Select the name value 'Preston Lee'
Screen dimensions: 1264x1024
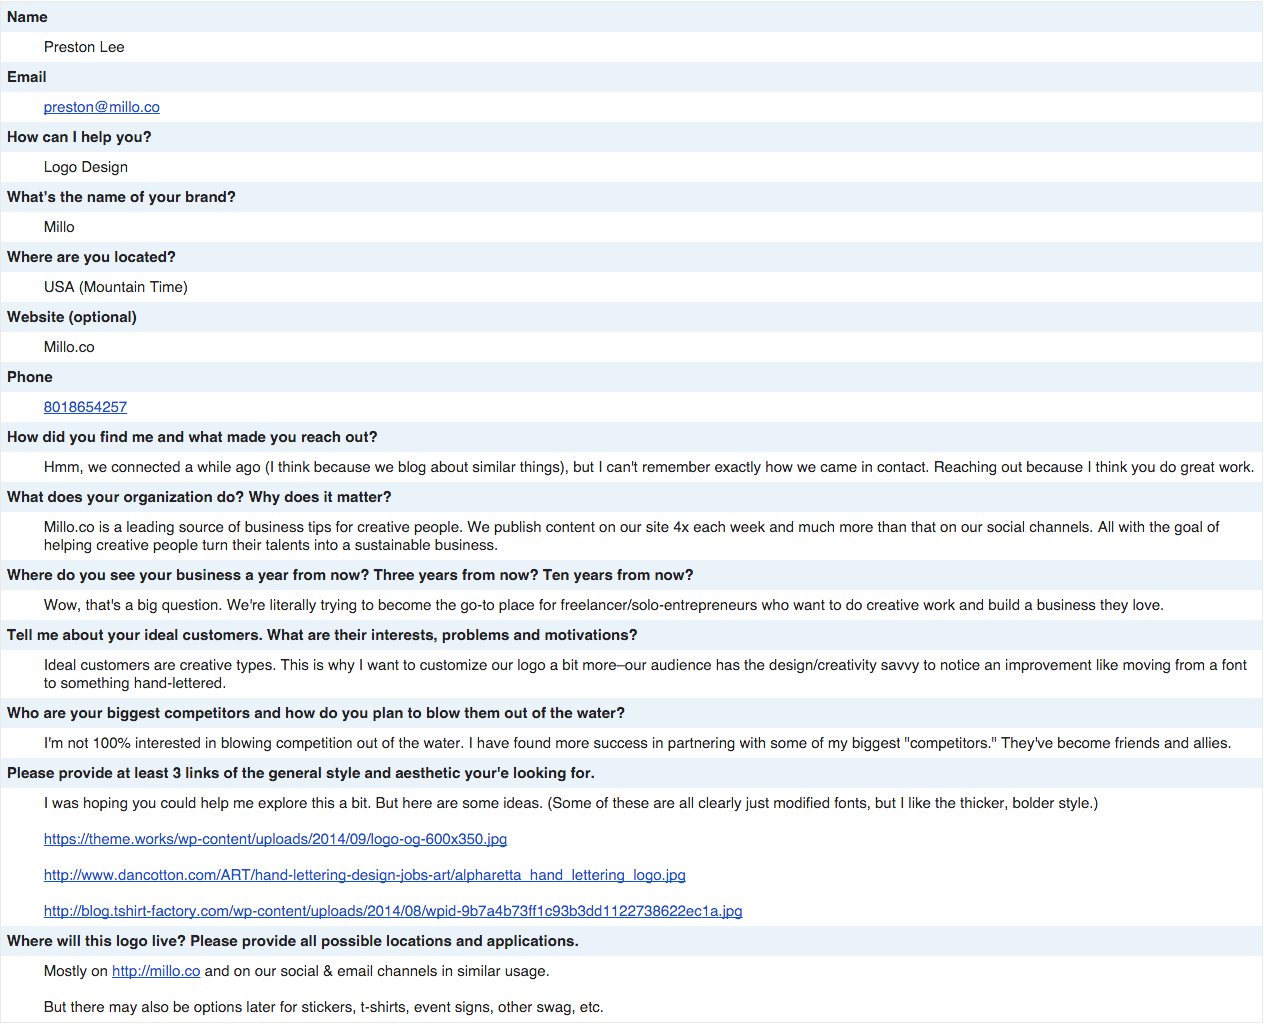click(x=84, y=47)
